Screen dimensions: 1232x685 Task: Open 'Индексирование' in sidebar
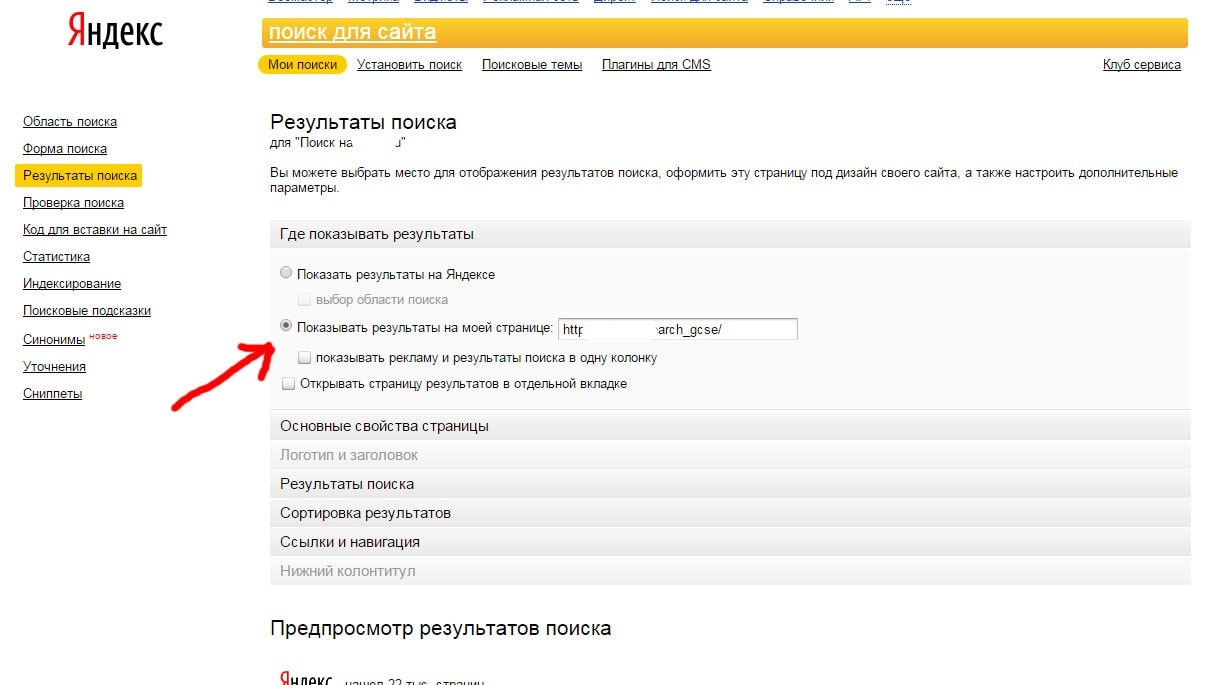[72, 284]
